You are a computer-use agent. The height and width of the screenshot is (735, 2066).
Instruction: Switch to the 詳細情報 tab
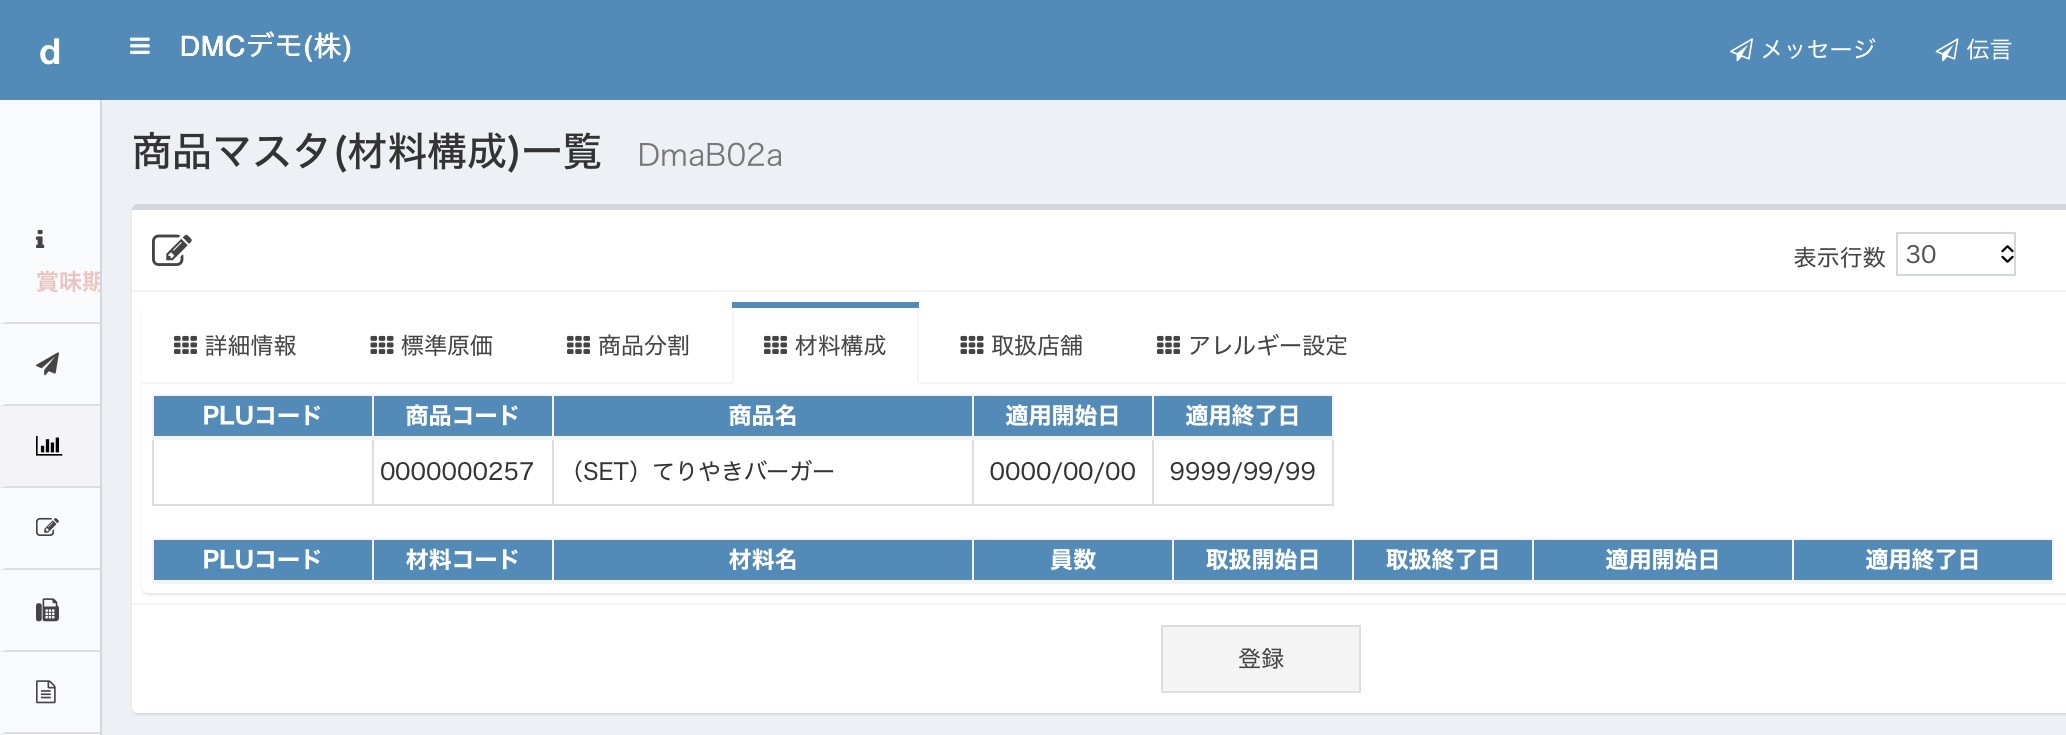tap(235, 346)
